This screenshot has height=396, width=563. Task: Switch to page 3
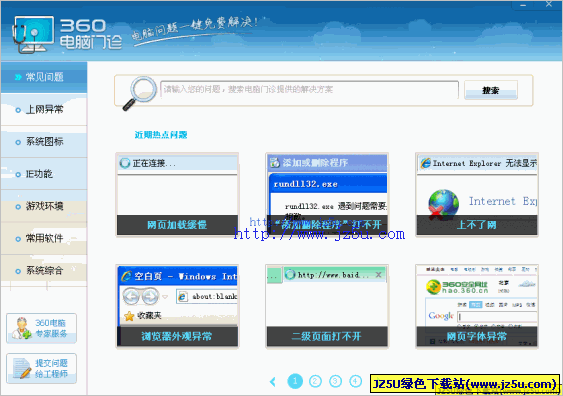tap(335, 381)
